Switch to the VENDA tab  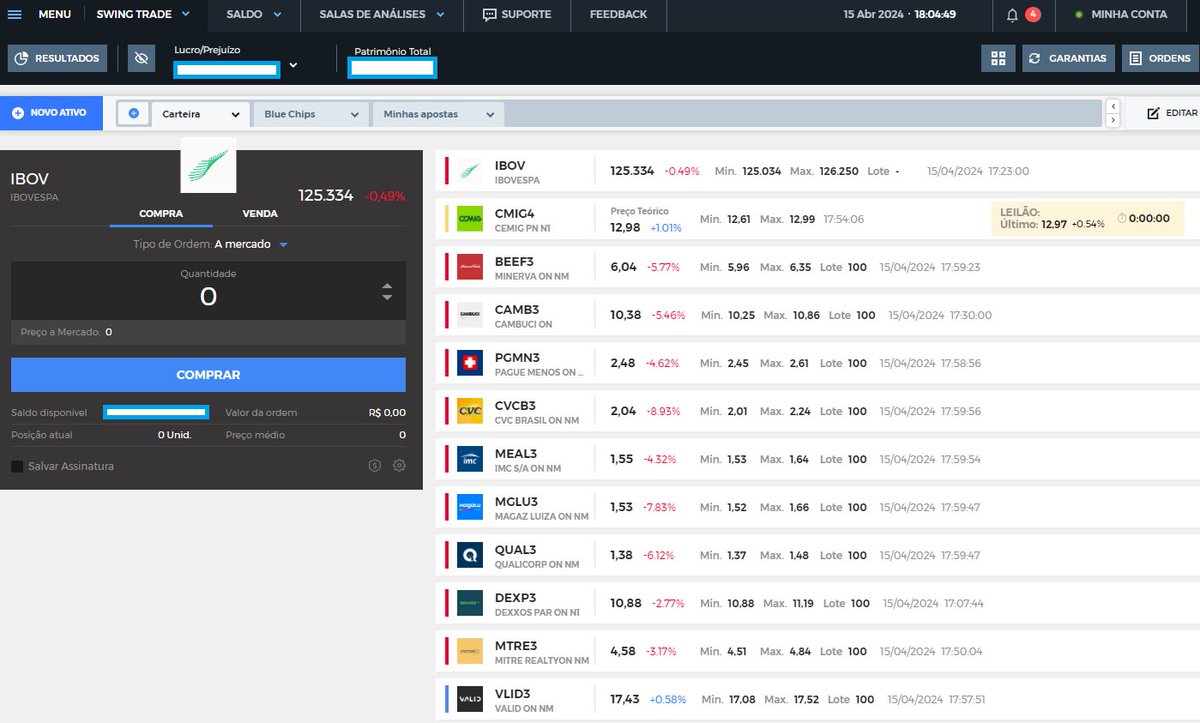pos(260,214)
